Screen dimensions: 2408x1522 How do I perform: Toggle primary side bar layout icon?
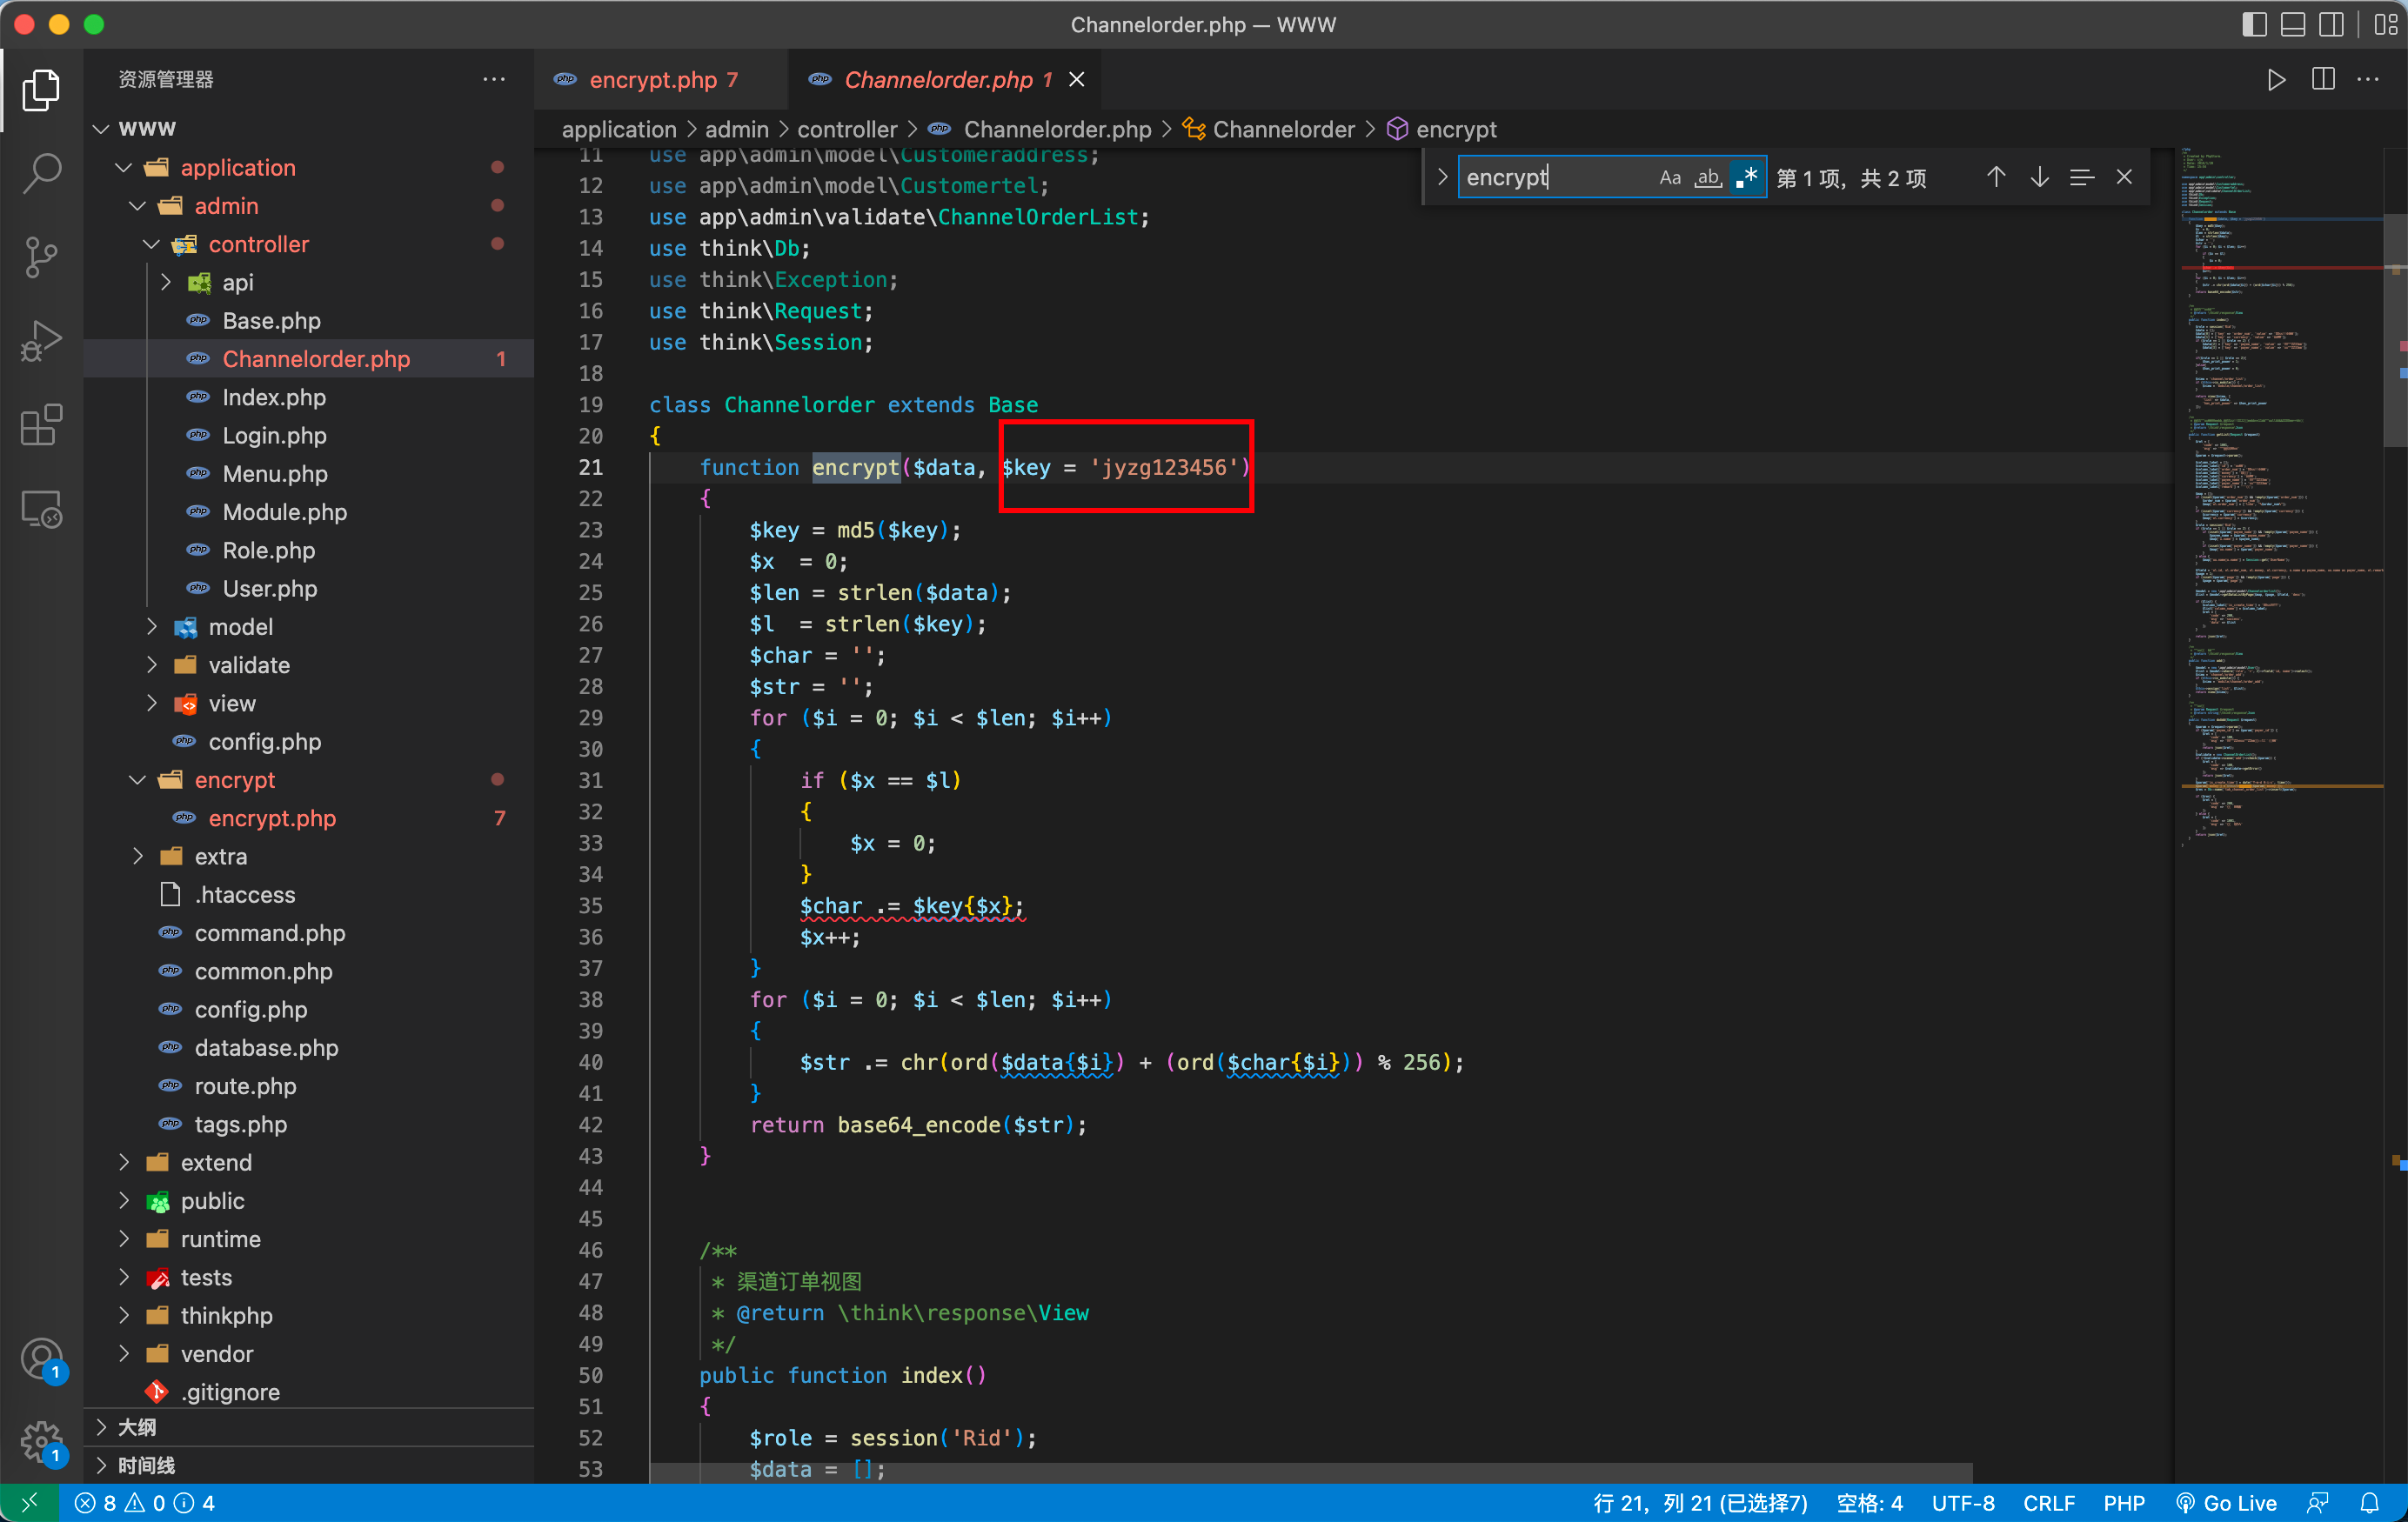(2254, 24)
